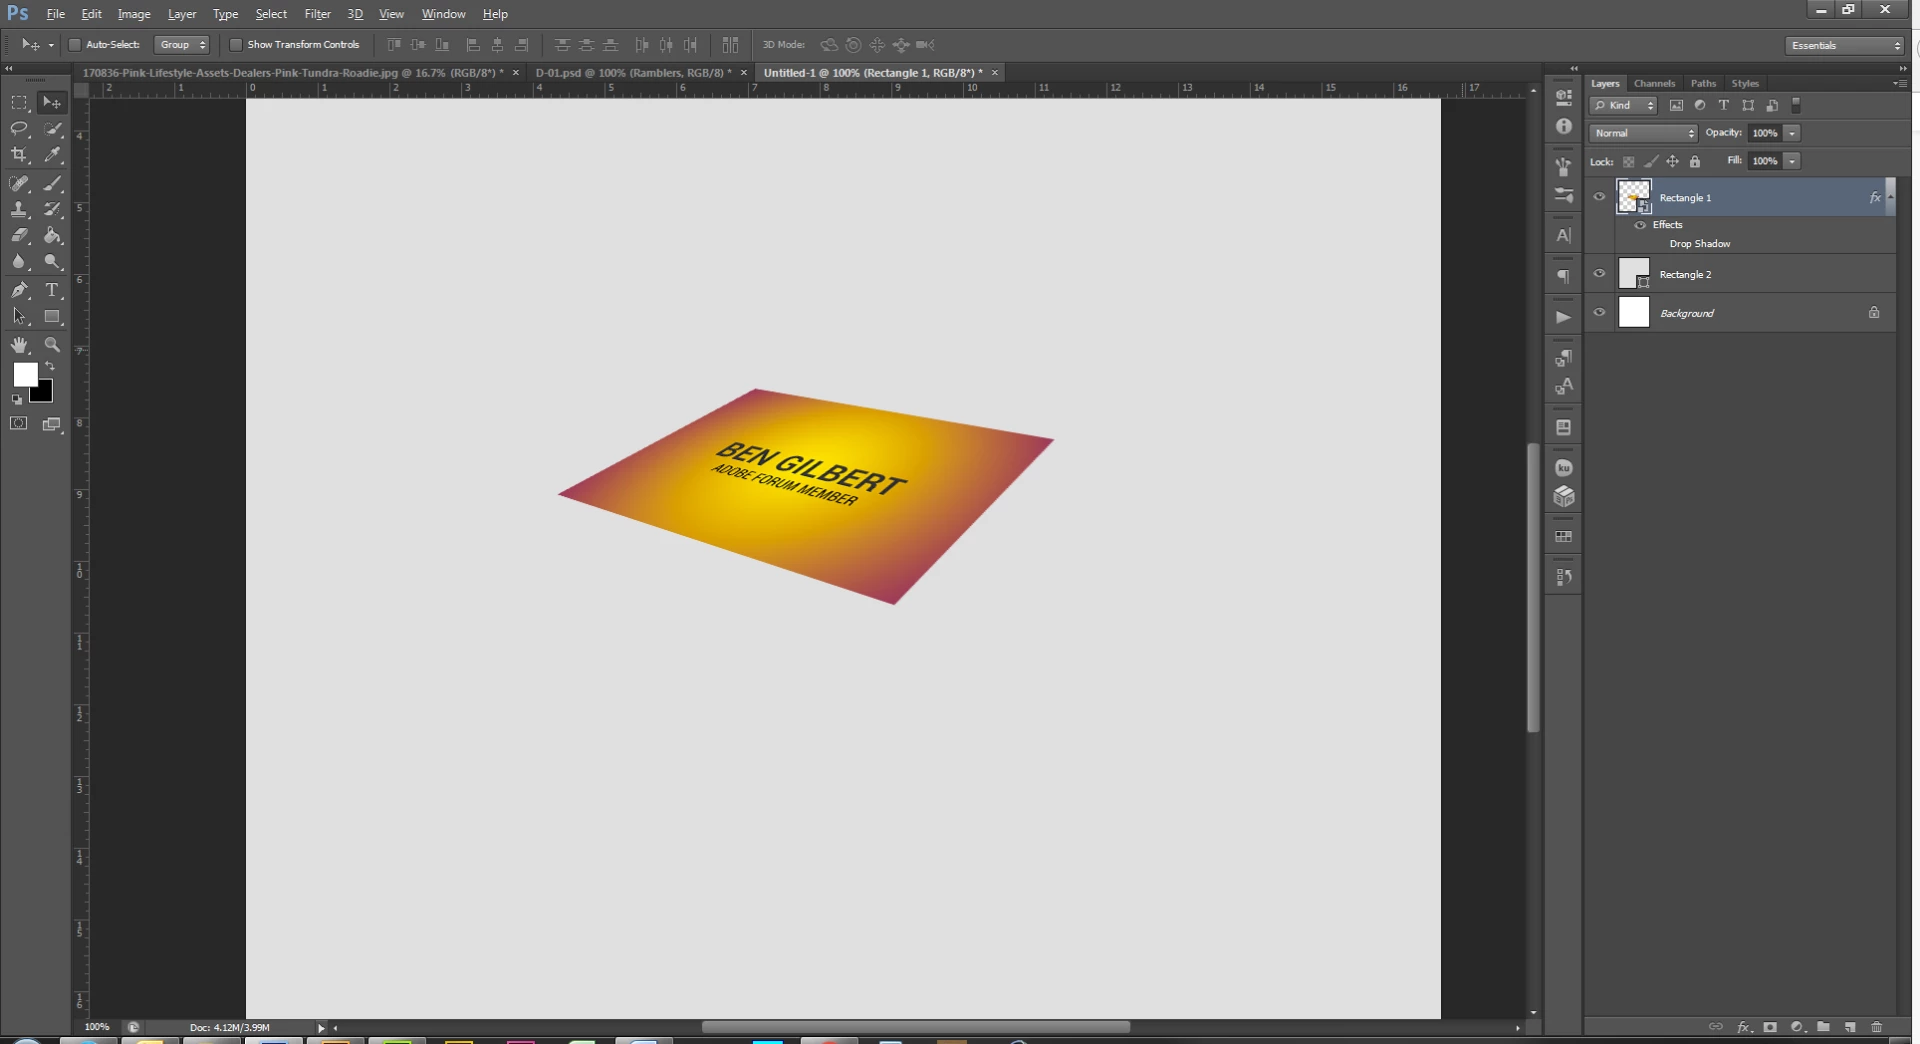Switch to the Channels tab

click(1654, 83)
